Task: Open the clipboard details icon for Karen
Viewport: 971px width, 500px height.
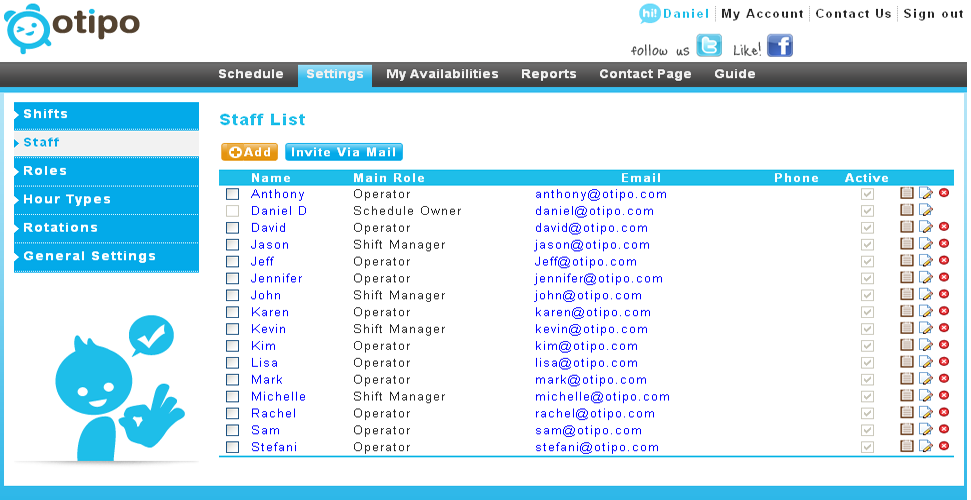Action: click(x=907, y=312)
